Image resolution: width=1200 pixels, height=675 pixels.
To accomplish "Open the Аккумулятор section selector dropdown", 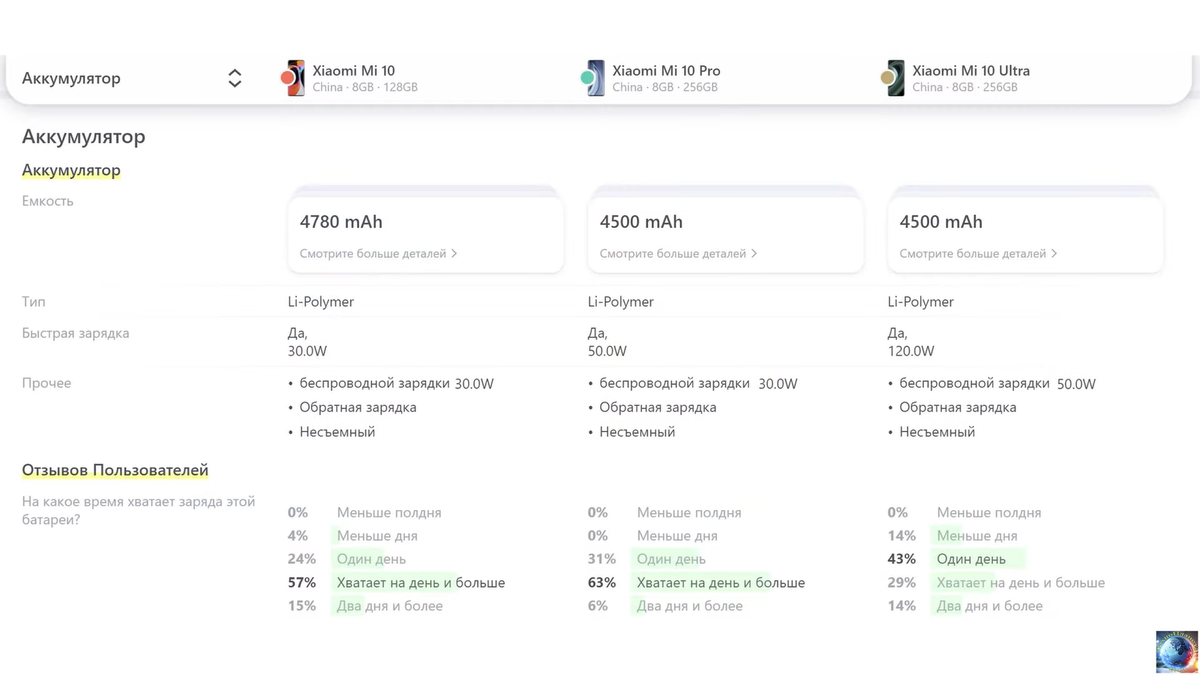I will [x=234, y=78].
